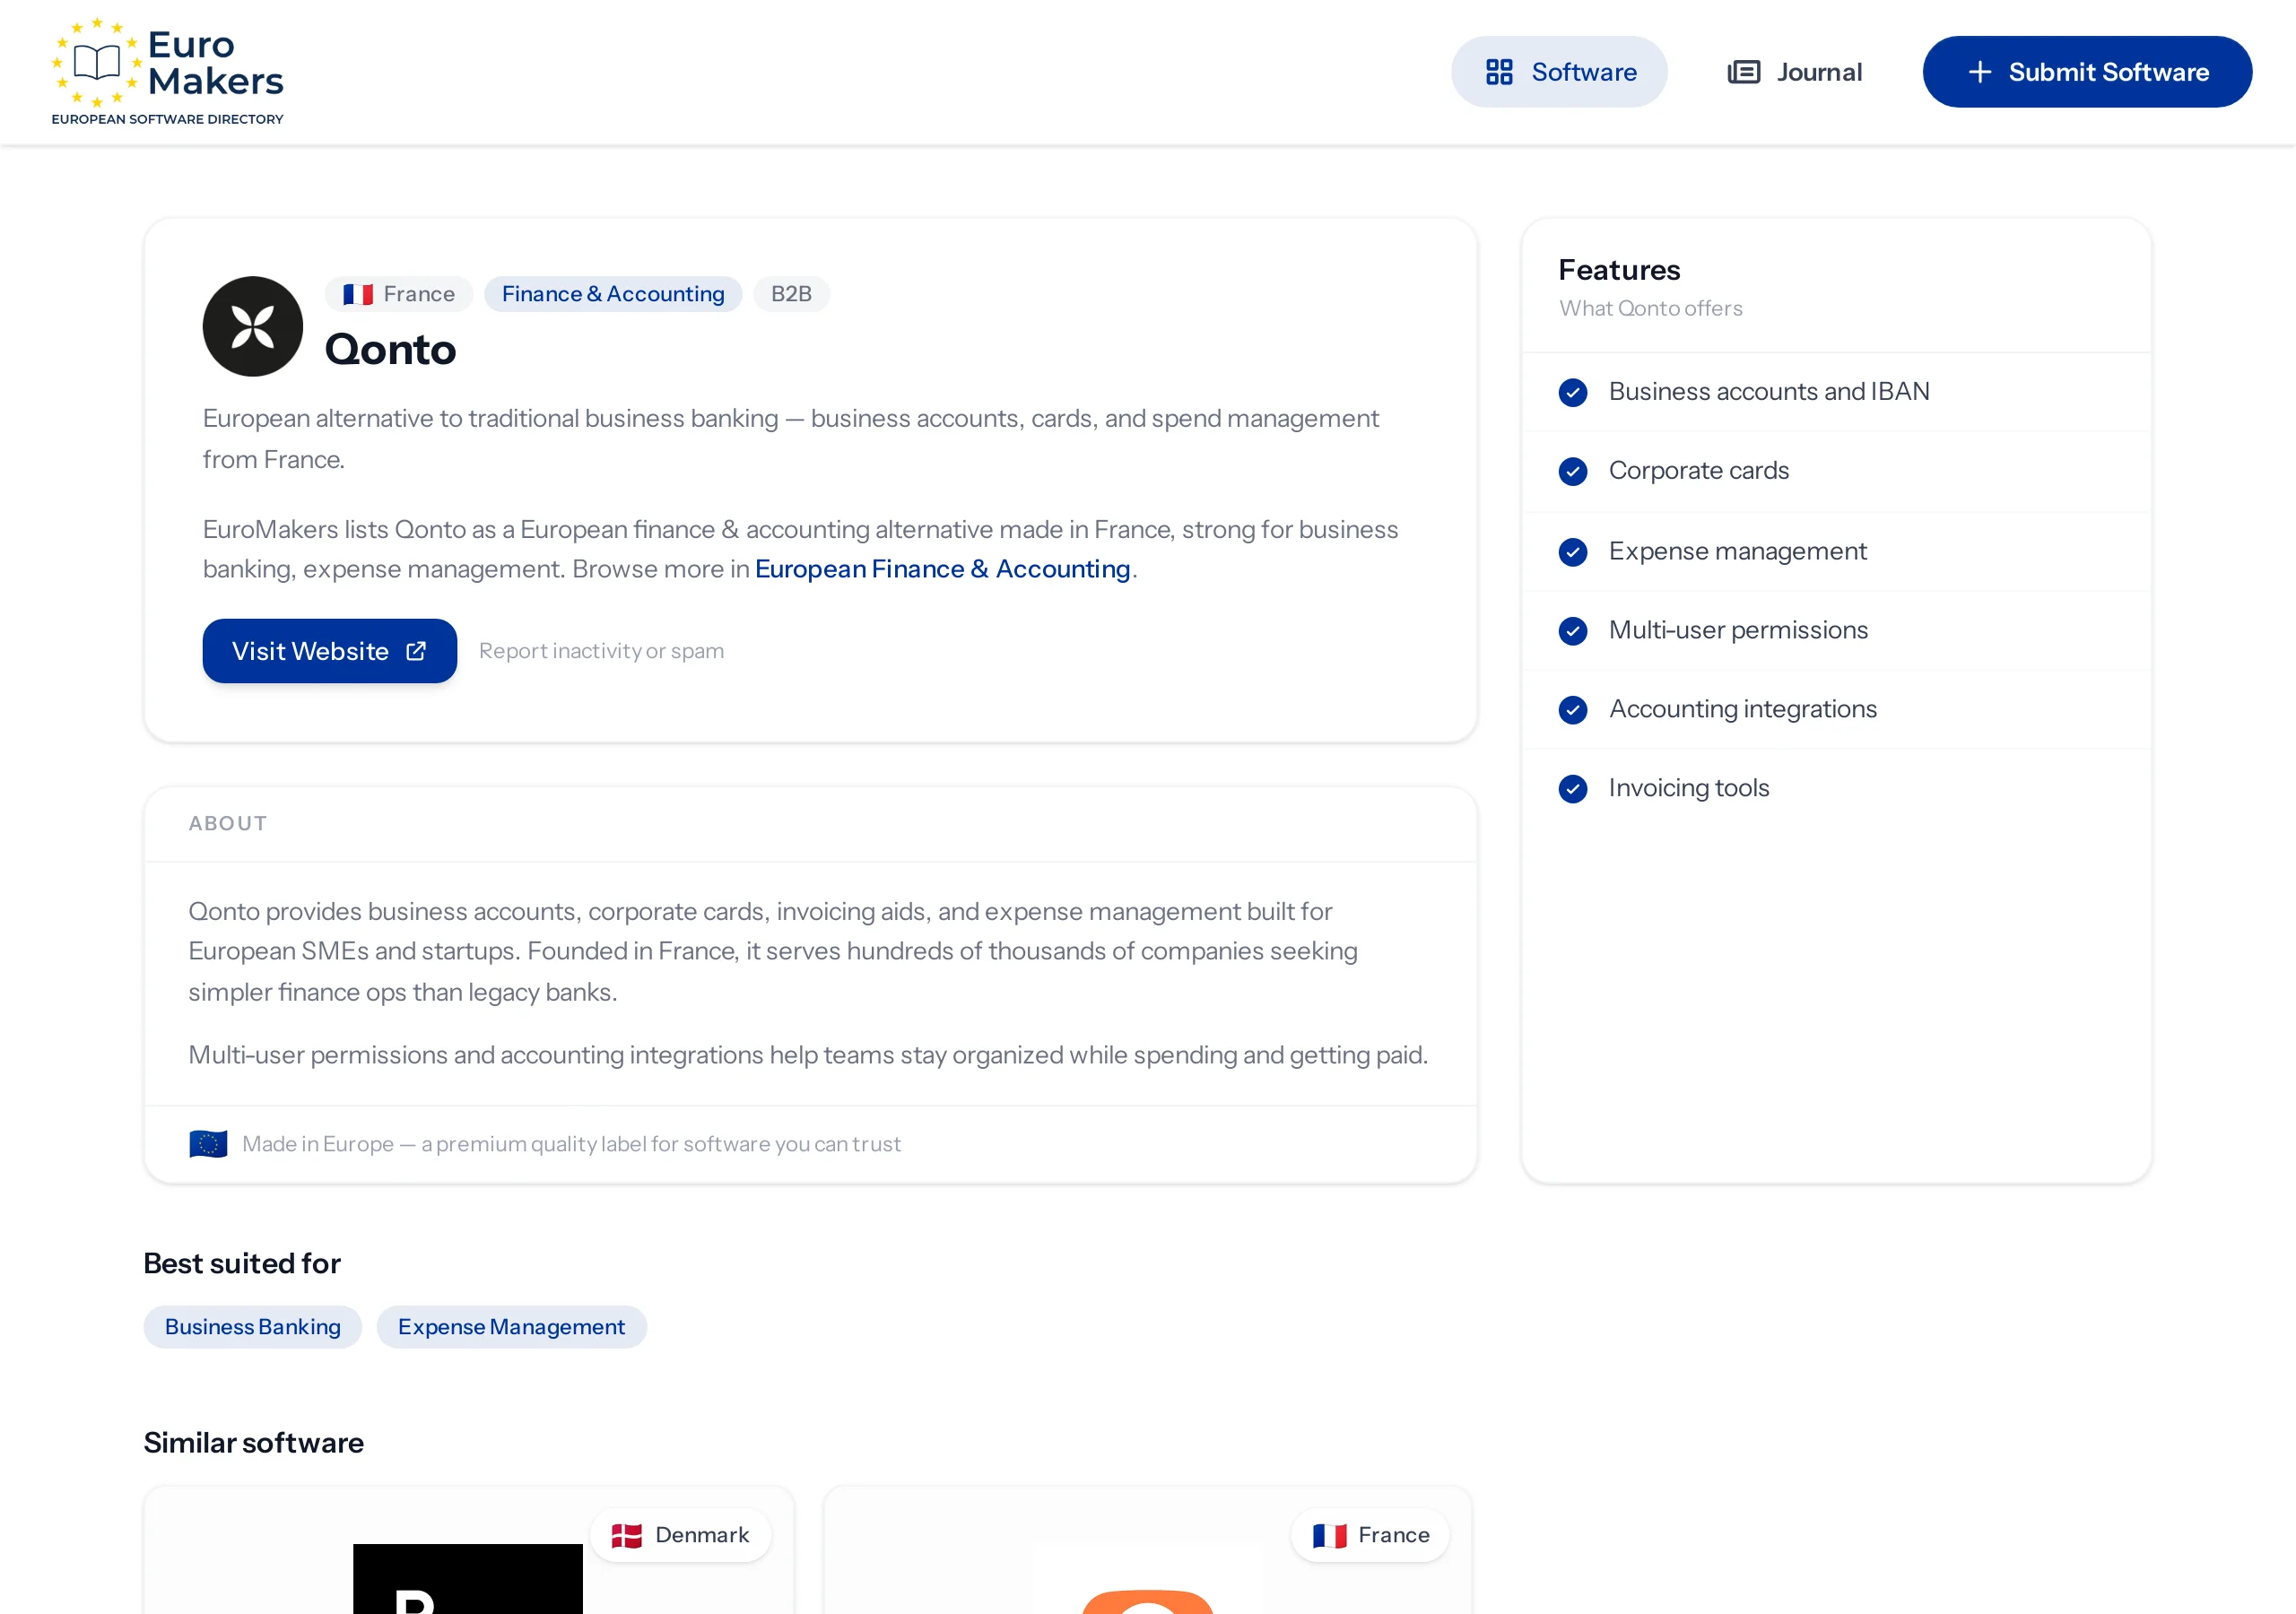The width and height of the screenshot is (2296, 1614).
Task: Open the Expense Management tag
Action: (x=511, y=1327)
